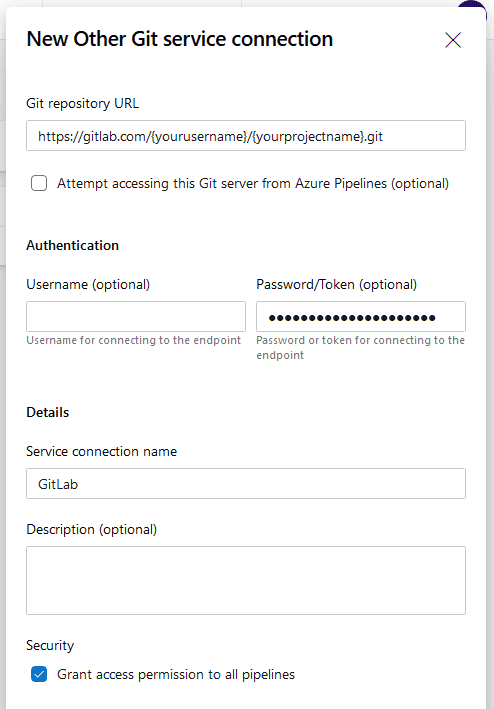This screenshot has width=494, height=709.
Task: Focus the Username (optional) text box
Action: [x=136, y=317]
